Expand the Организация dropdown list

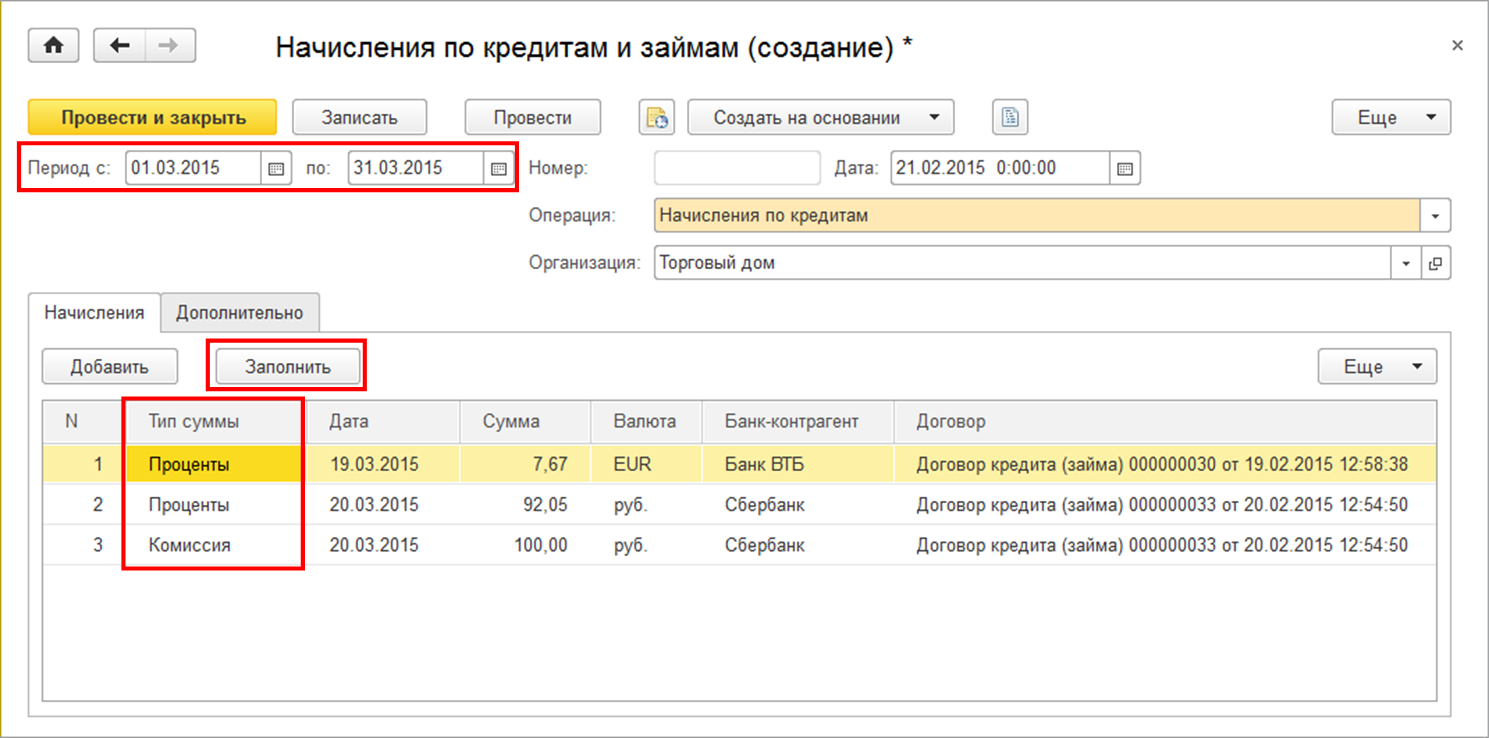tap(1406, 264)
